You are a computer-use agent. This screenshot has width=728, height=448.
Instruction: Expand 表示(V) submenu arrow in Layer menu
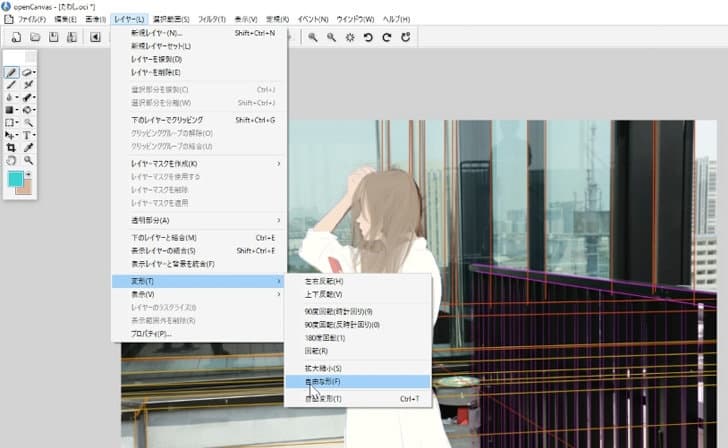point(279,294)
